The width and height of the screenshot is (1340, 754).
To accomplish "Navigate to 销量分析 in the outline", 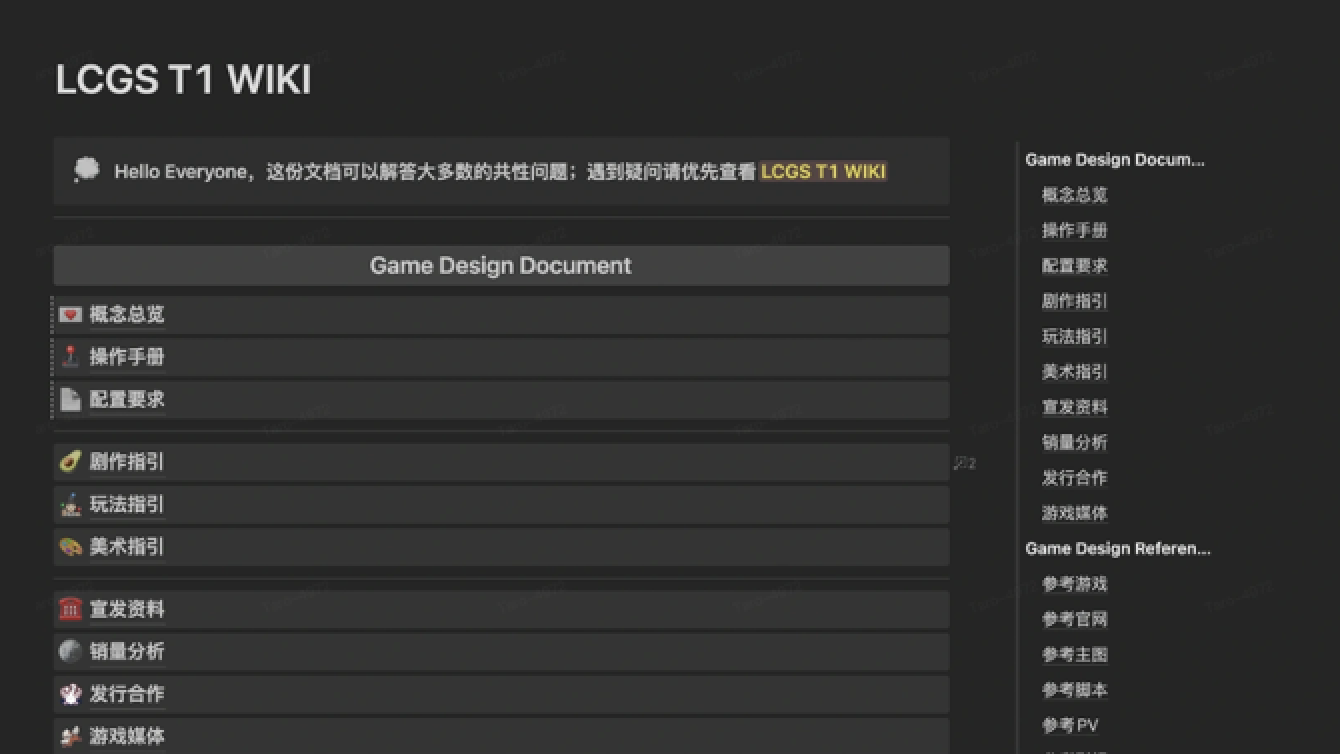I will coord(1074,442).
